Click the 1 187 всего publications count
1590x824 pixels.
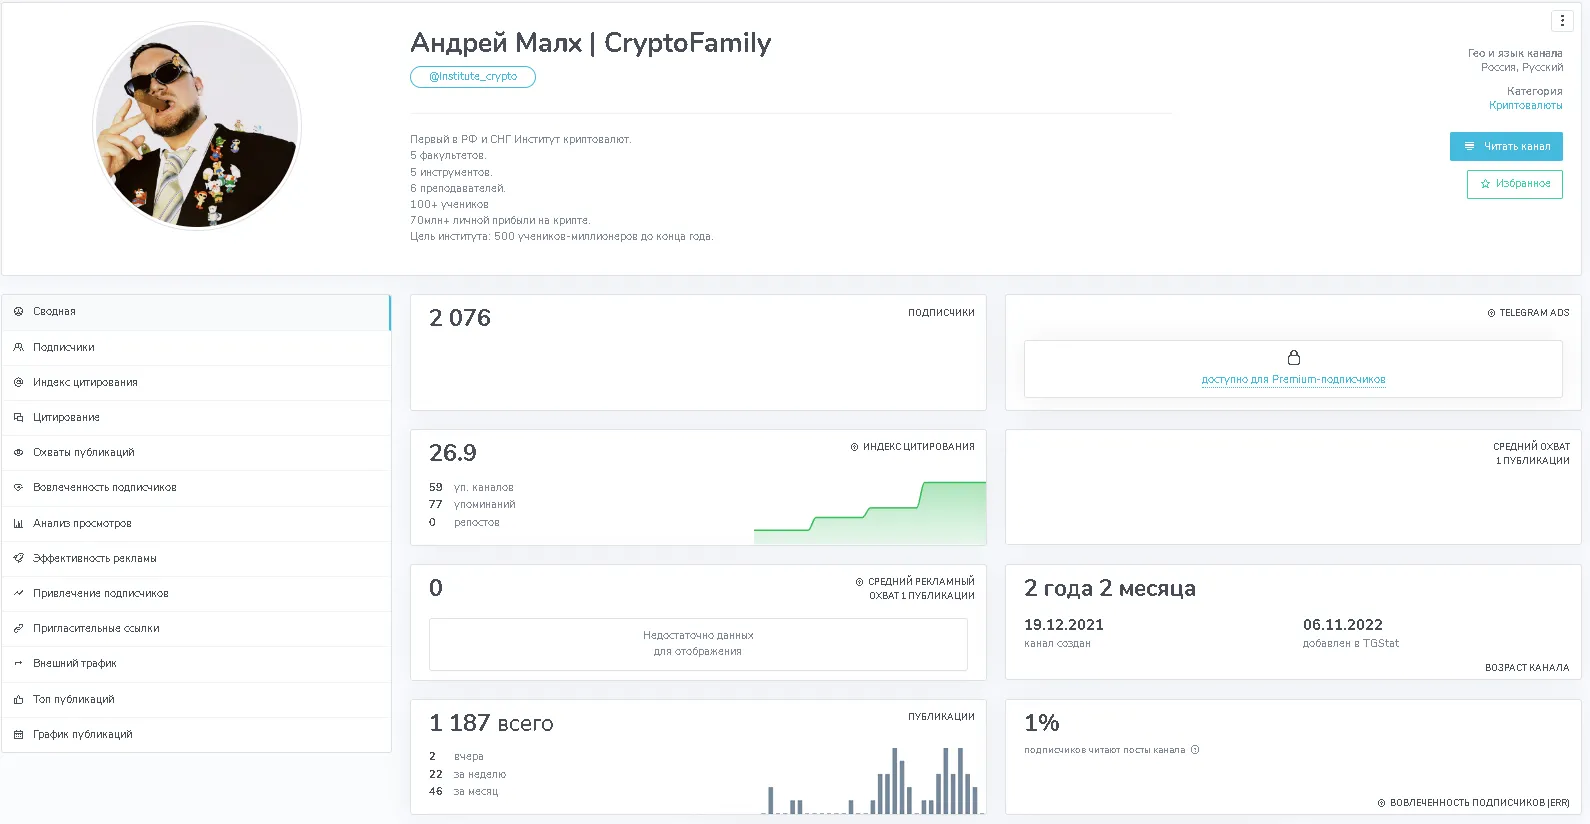coord(491,723)
